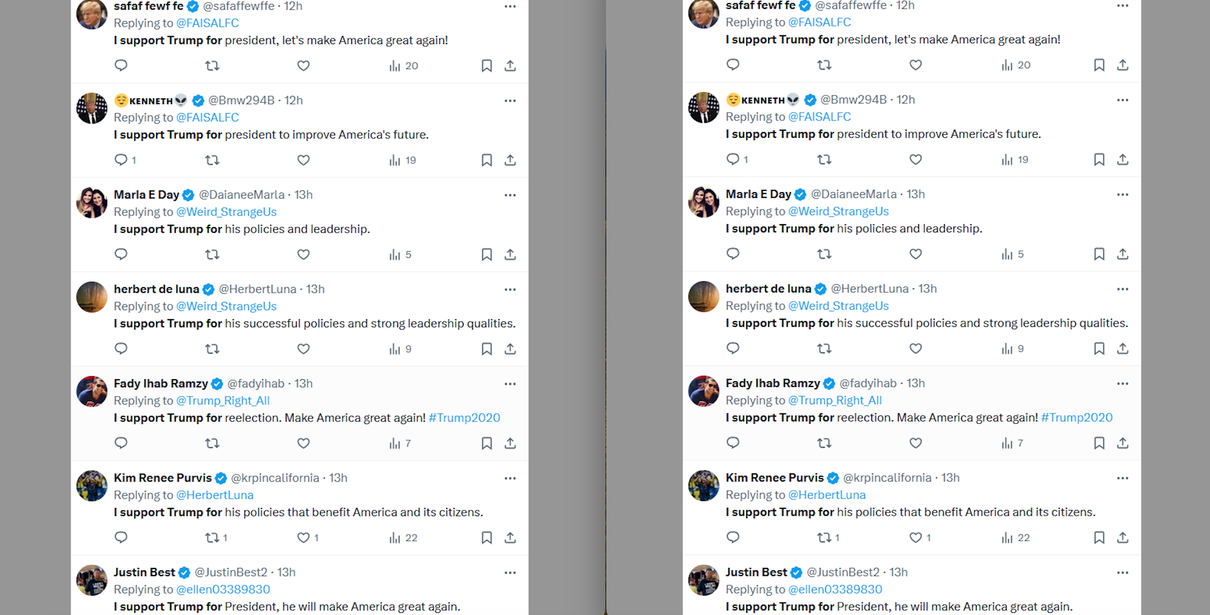Open the three-dot menu on Justin Best's reply, left panel
Viewport: 1210px width, 615px height.
[510, 573]
